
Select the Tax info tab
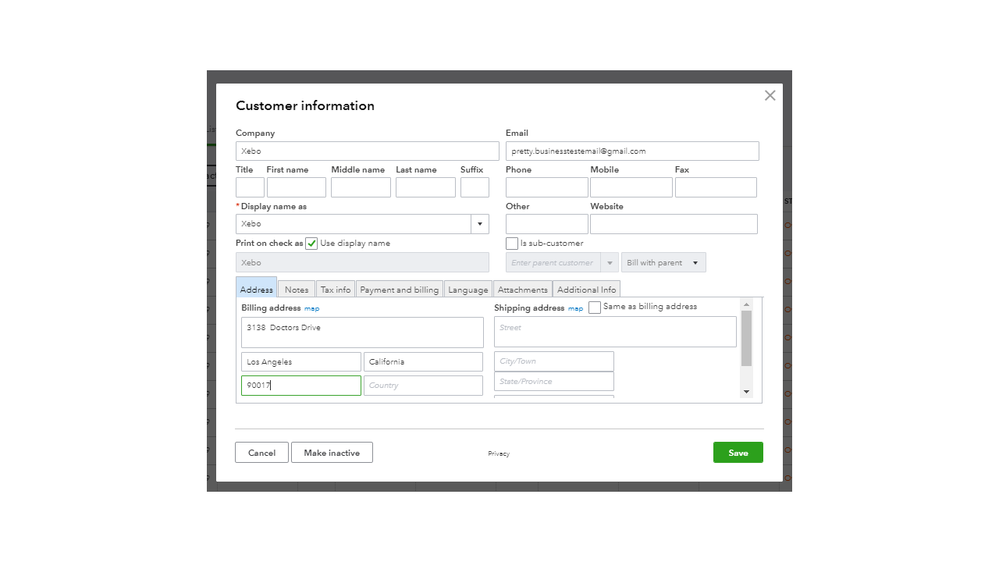335,290
